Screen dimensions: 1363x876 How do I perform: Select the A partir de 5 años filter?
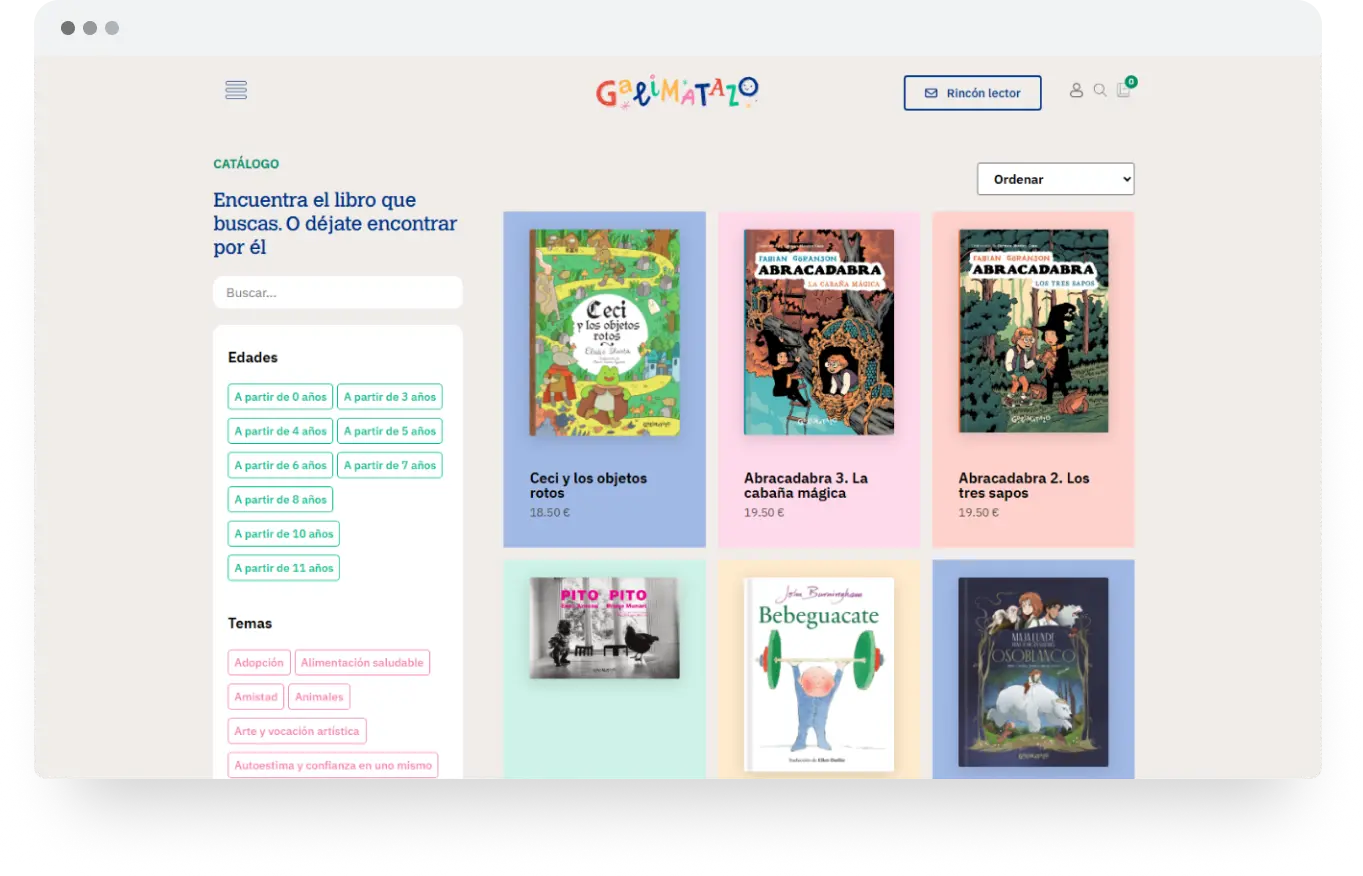click(390, 431)
